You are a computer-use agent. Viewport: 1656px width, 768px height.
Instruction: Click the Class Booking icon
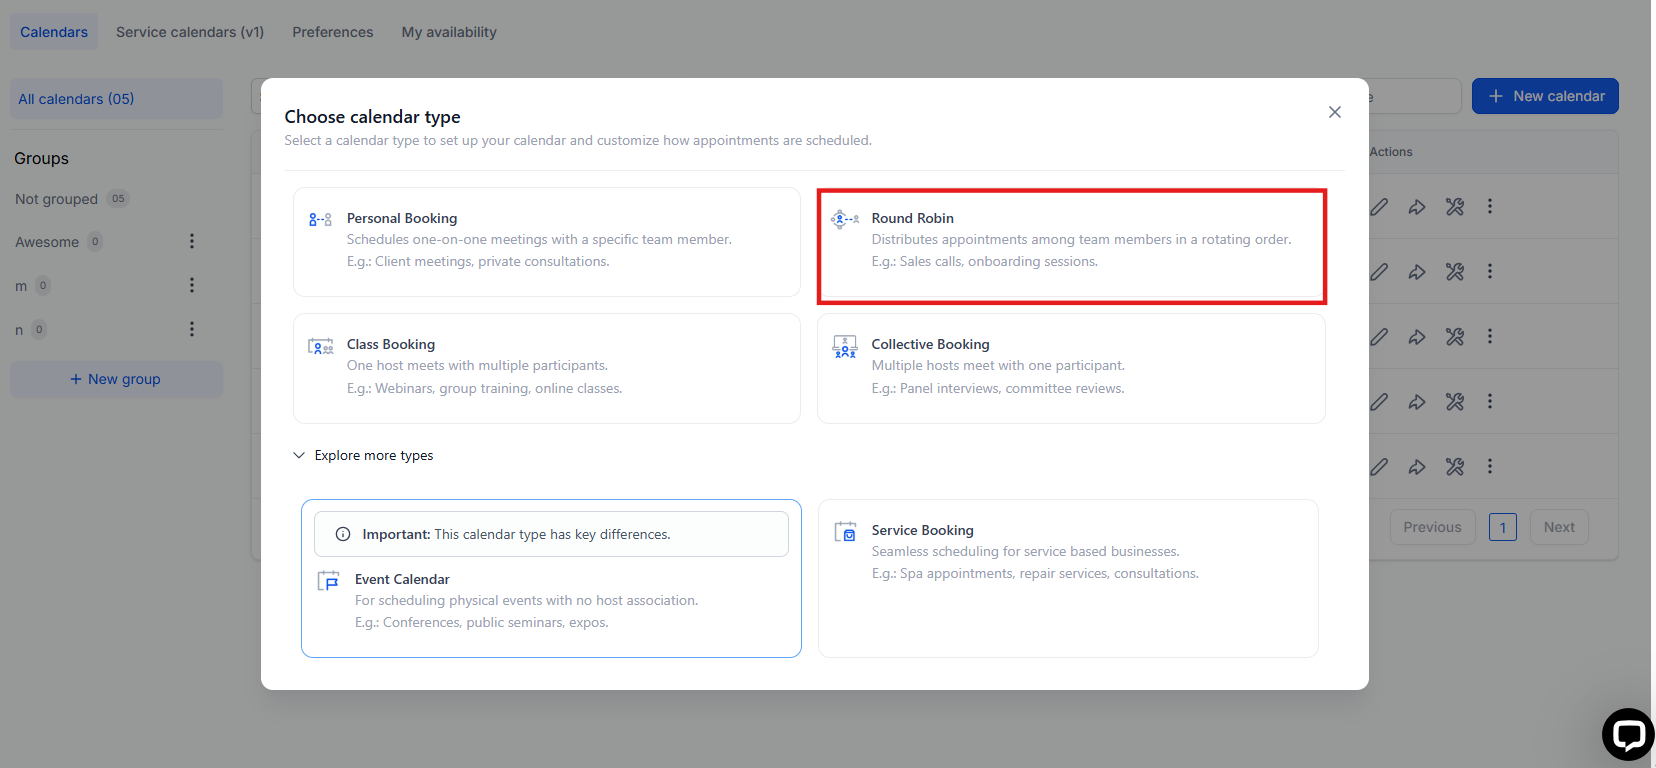pyautogui.click(x=320, y=346)
